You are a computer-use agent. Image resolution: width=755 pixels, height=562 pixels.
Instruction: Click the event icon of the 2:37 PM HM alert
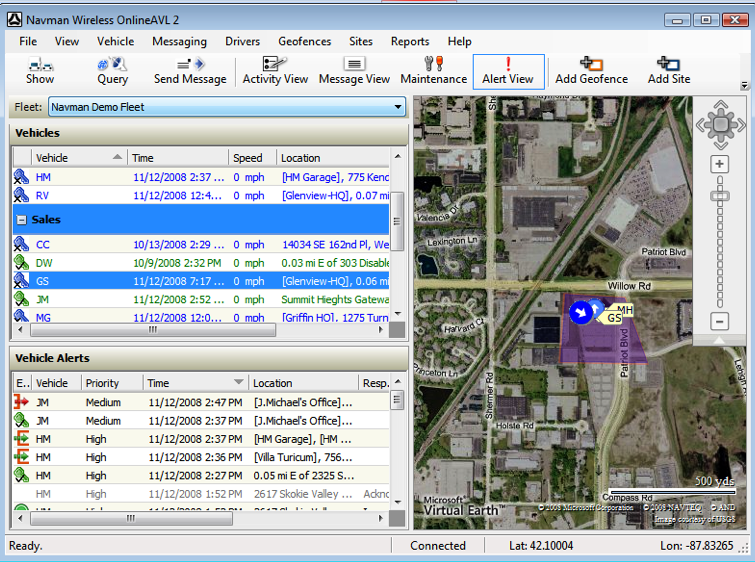(21, 439)
